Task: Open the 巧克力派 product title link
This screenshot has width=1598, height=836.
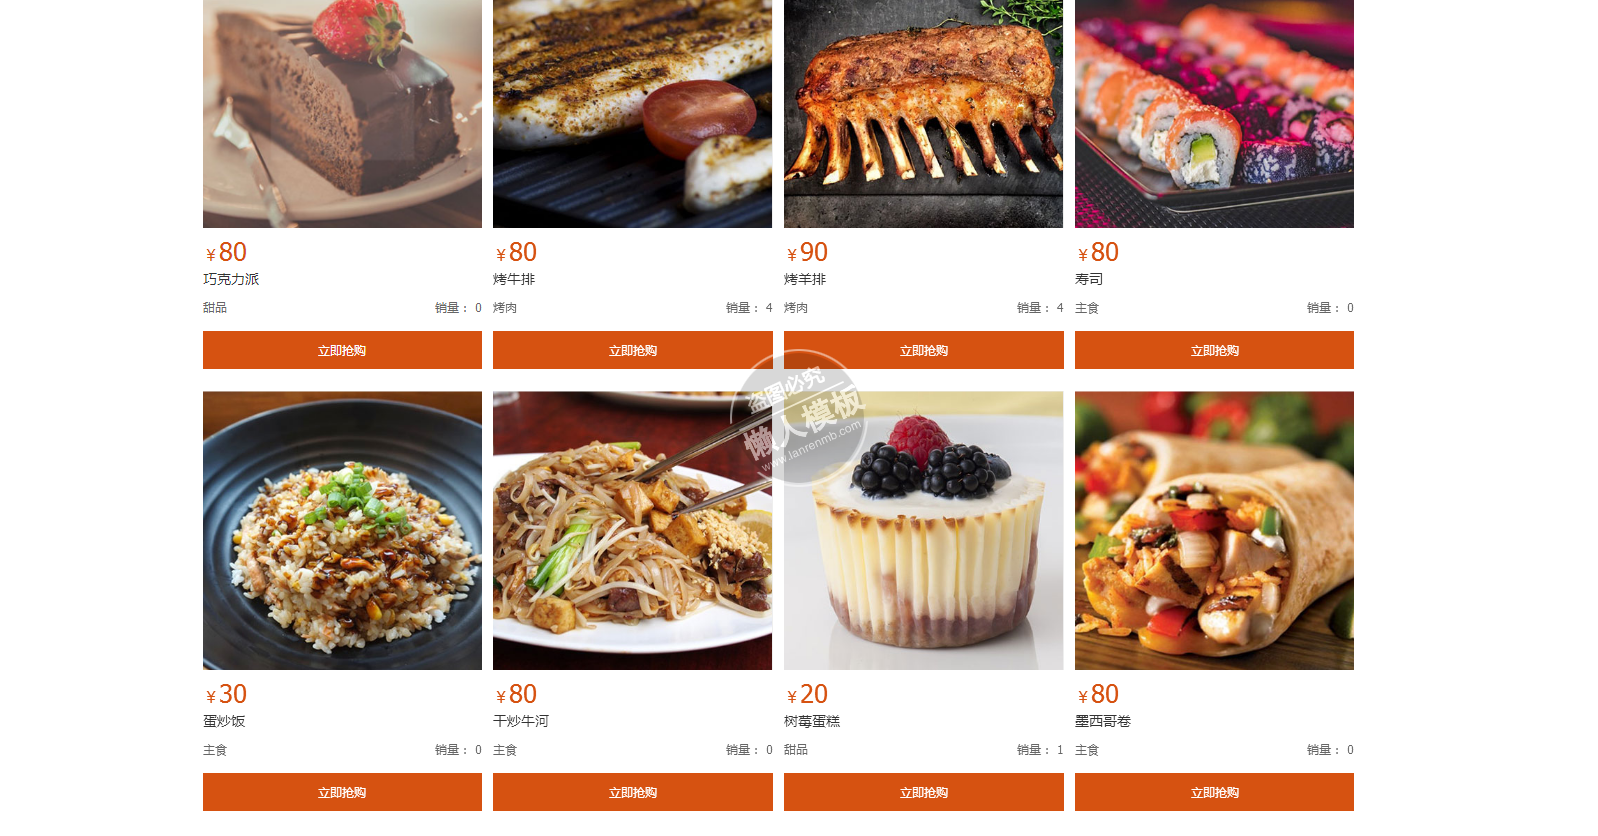Action: (231, 279)
